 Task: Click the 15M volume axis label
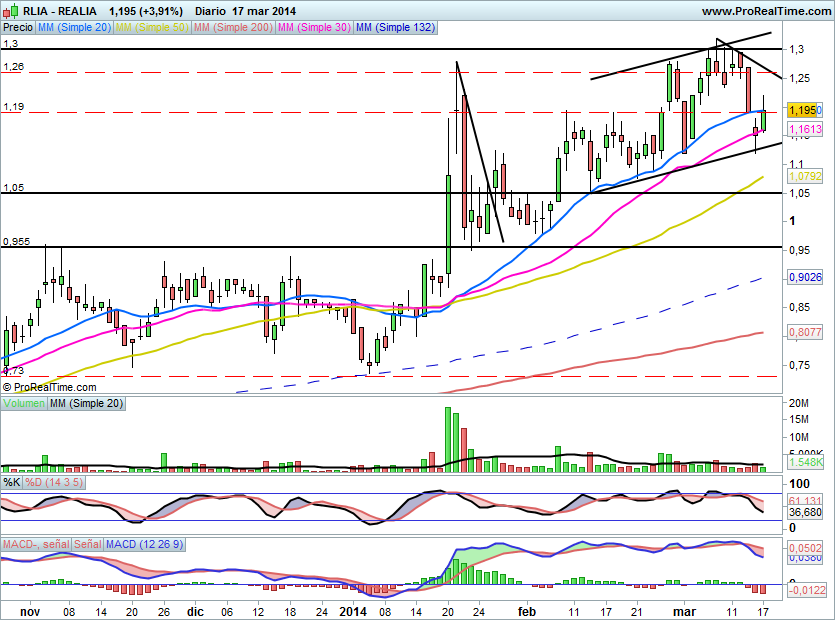tap(799, 419)
